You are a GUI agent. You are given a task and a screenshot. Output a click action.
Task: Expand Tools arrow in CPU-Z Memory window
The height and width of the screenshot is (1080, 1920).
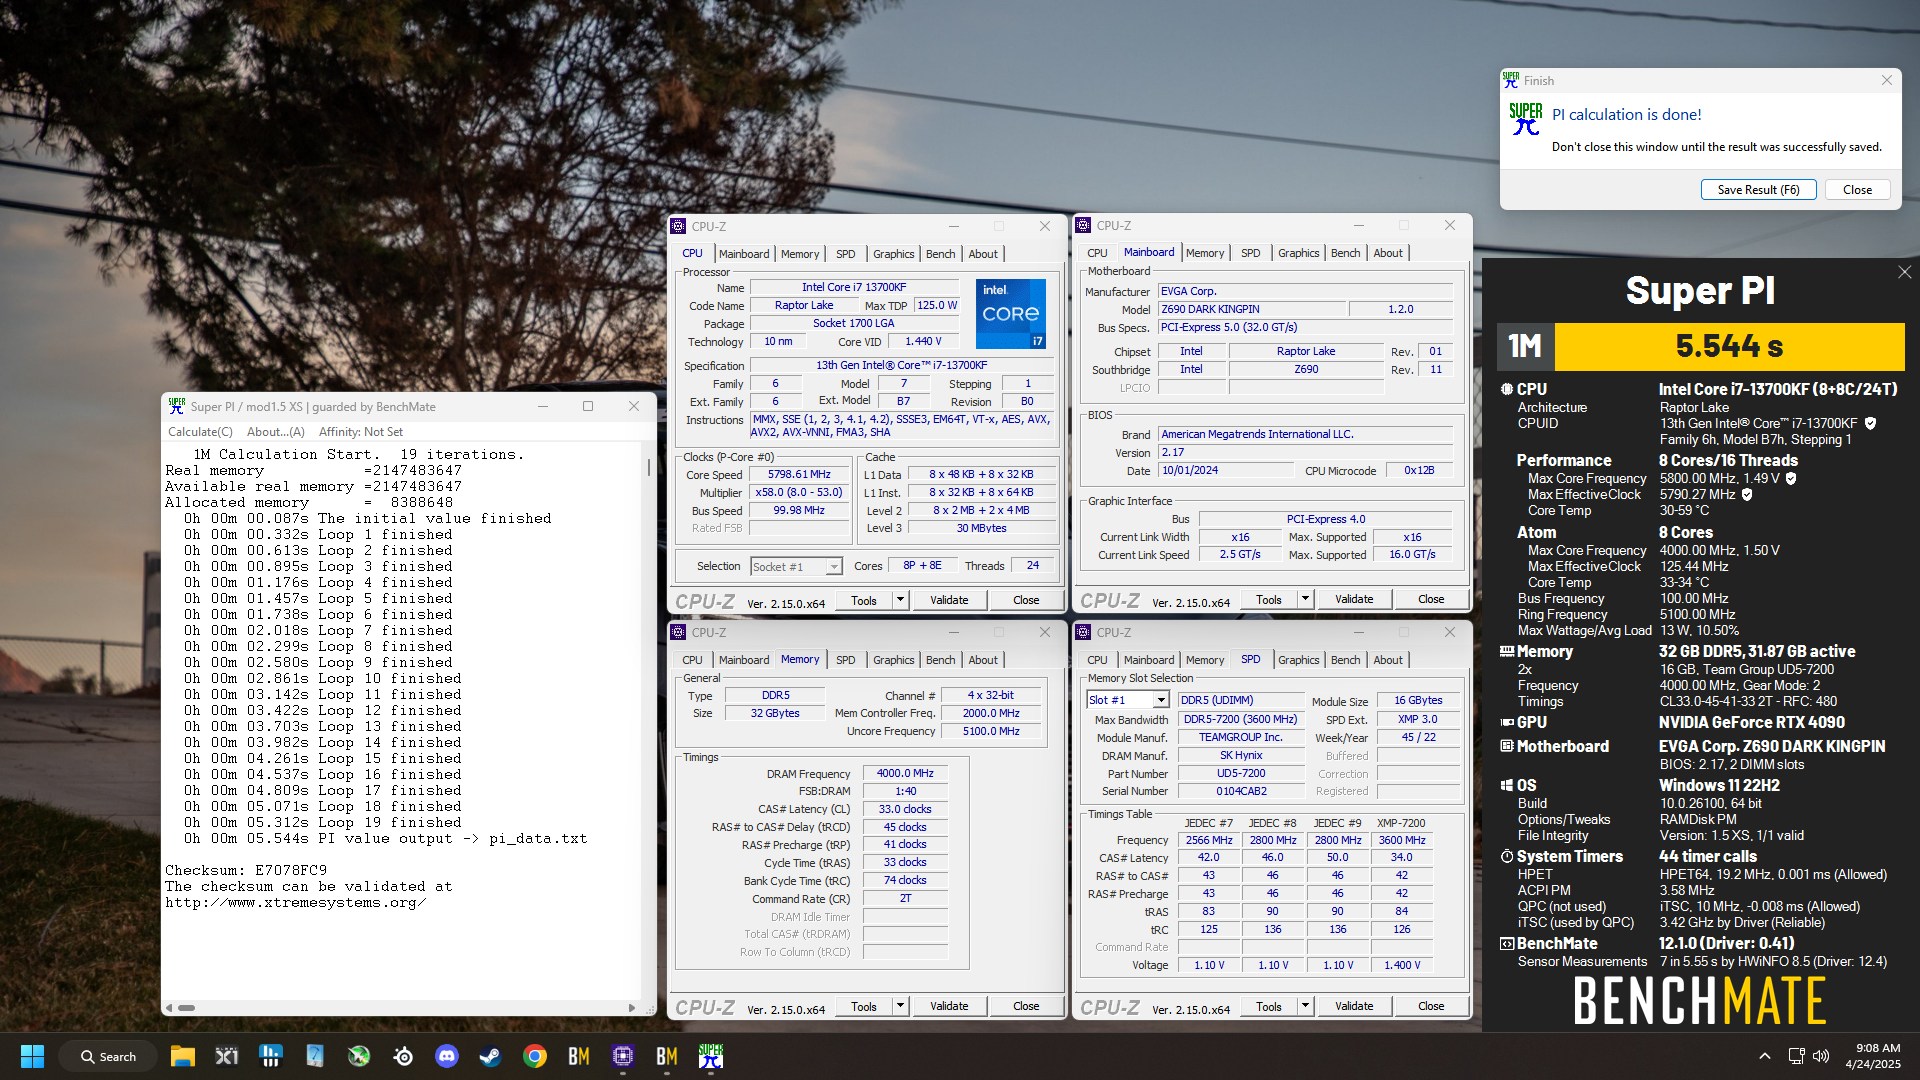click(900, 1006)
